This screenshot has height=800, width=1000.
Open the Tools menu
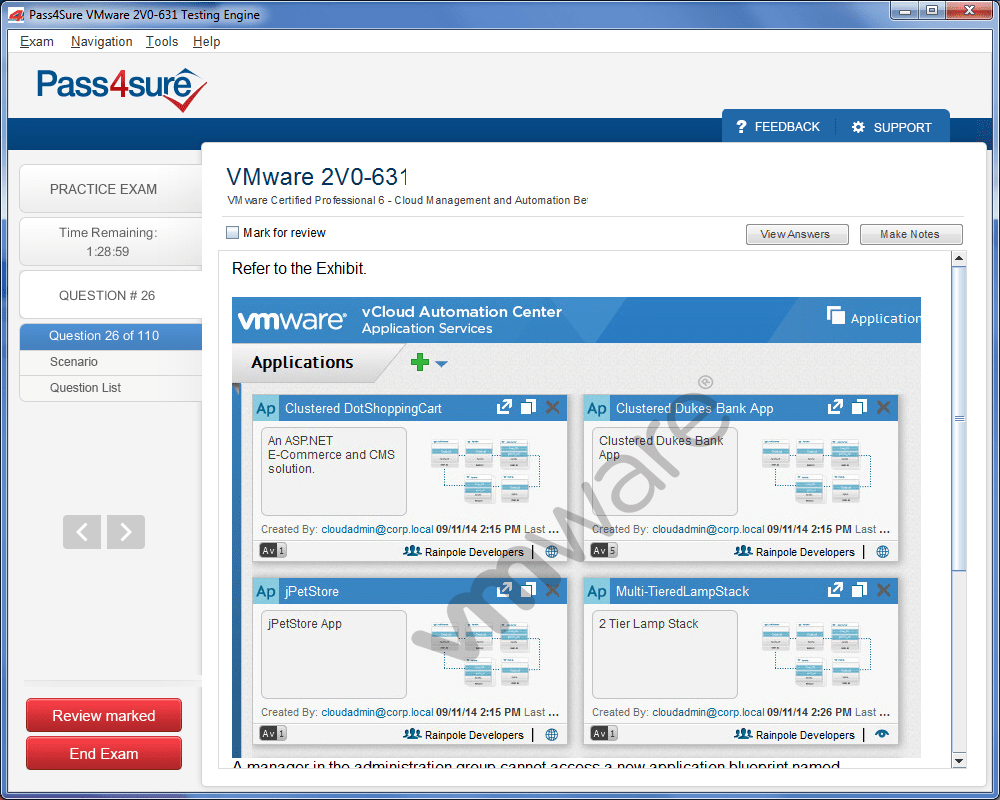click(162, 41)
